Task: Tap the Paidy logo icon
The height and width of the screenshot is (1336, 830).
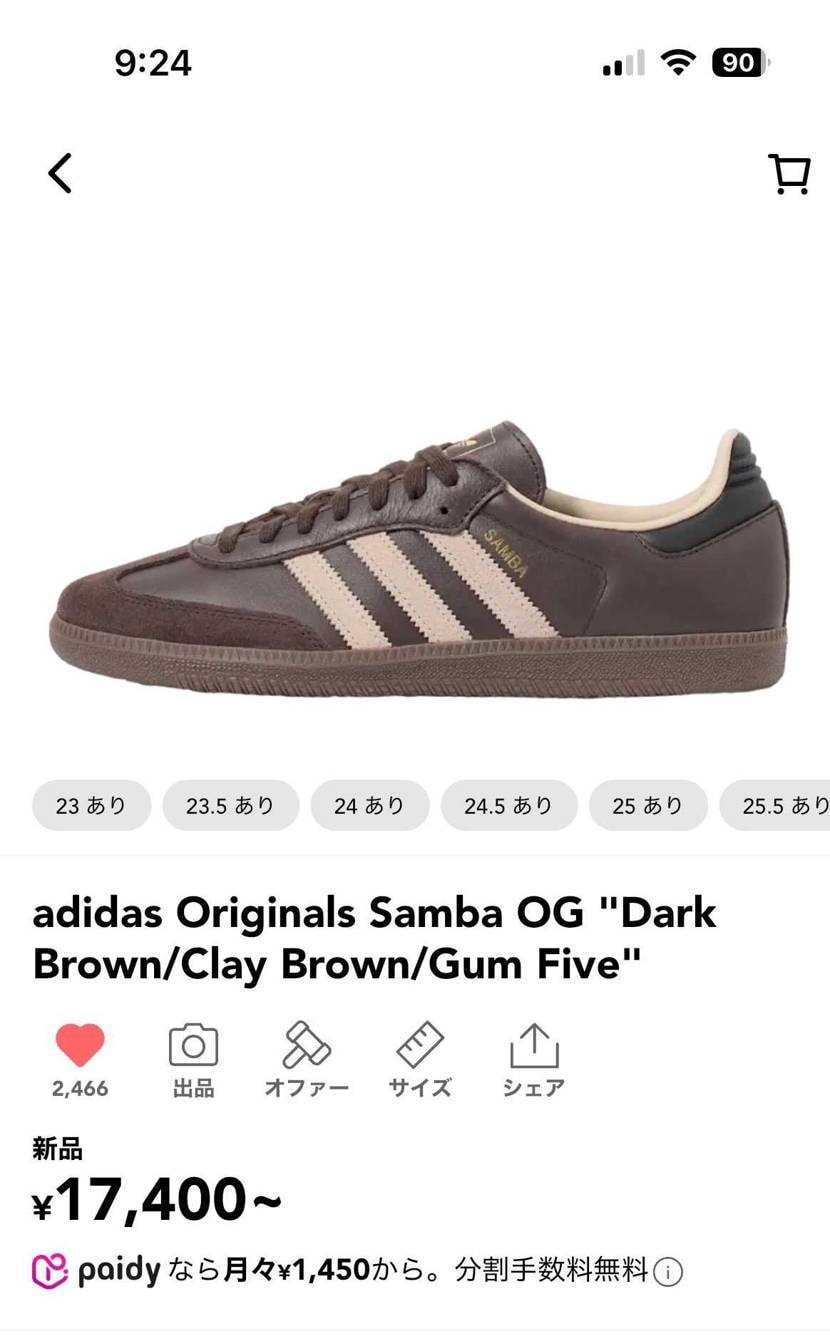Action: coord(50,1272)
